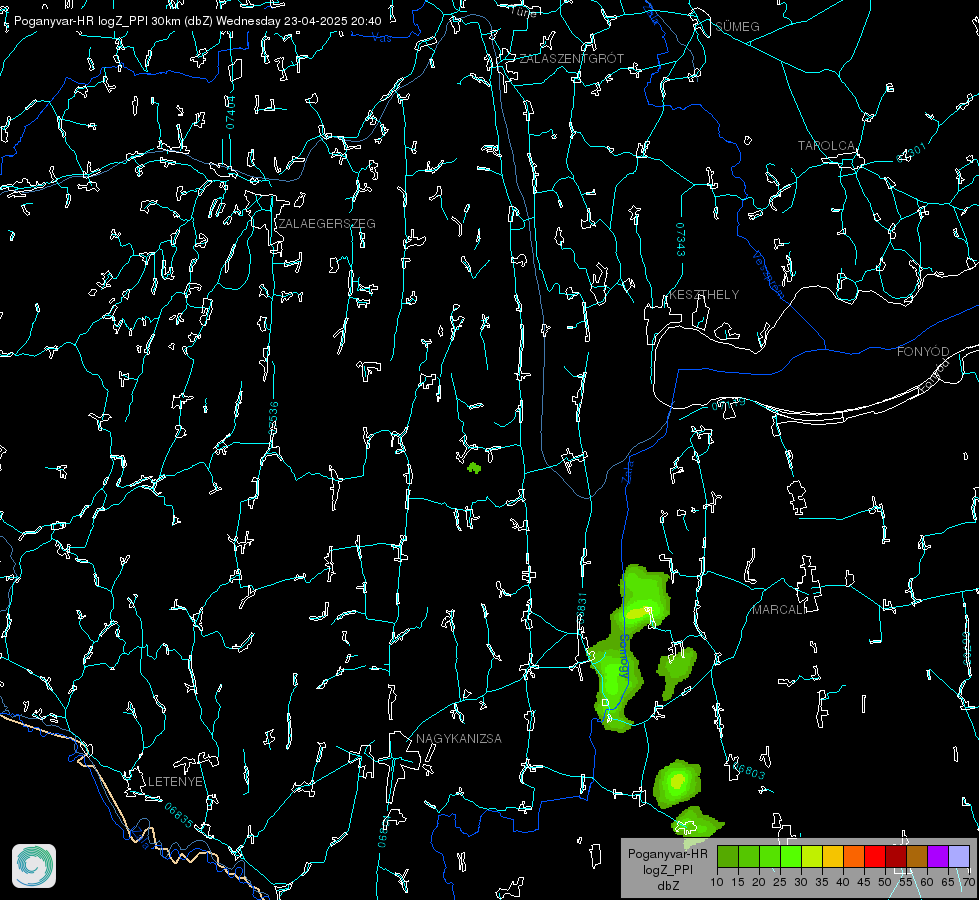Click the LETENYE town label
Viewport: 979px width, 900px height.
[x=175, y=782]
